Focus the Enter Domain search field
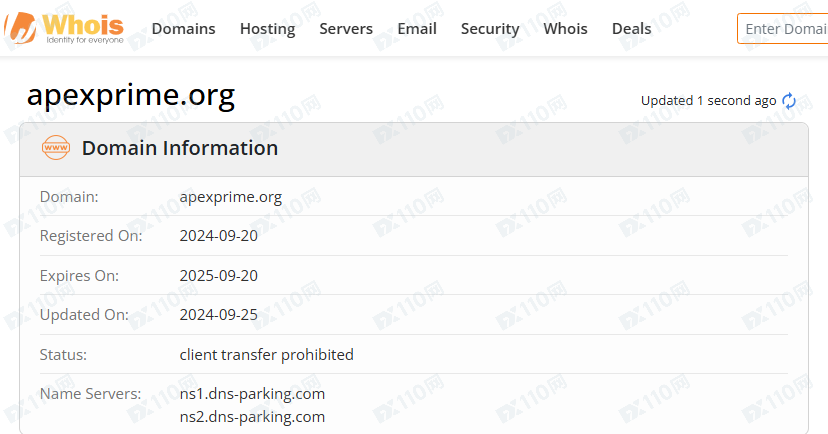The image size is (828, 434). 783,29
